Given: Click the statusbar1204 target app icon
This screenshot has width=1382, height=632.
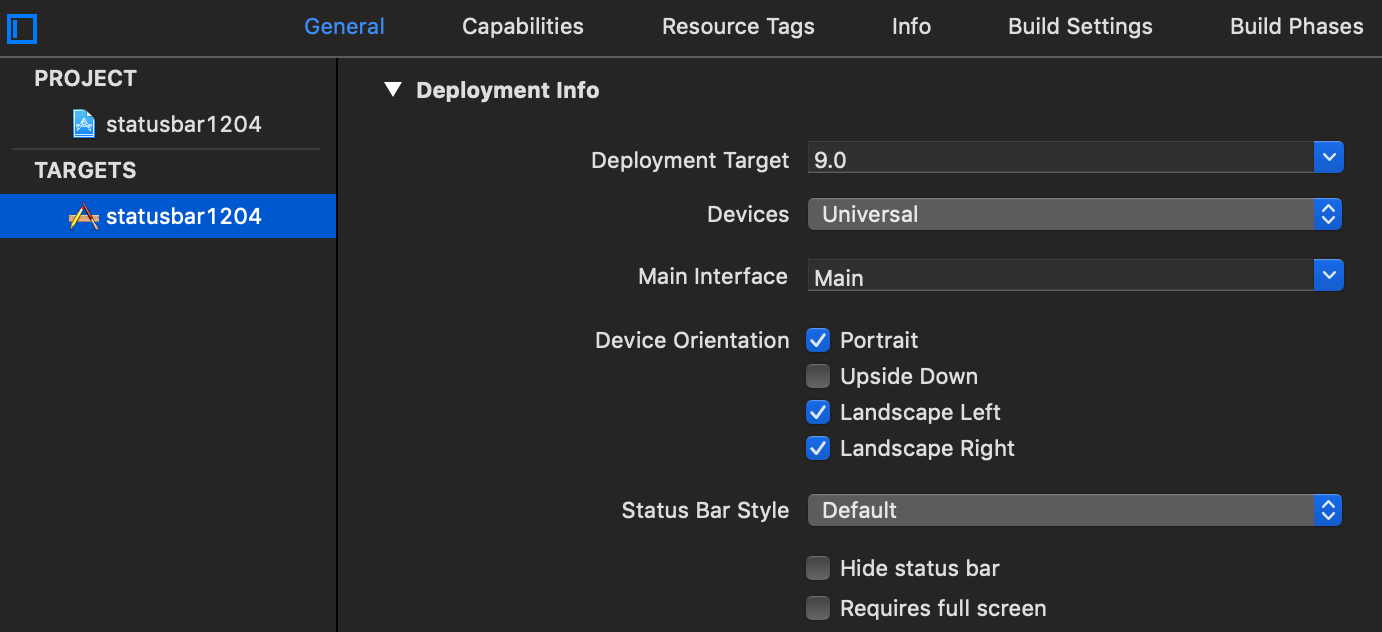Looking at the screenshot, I should tap(84, 216).
